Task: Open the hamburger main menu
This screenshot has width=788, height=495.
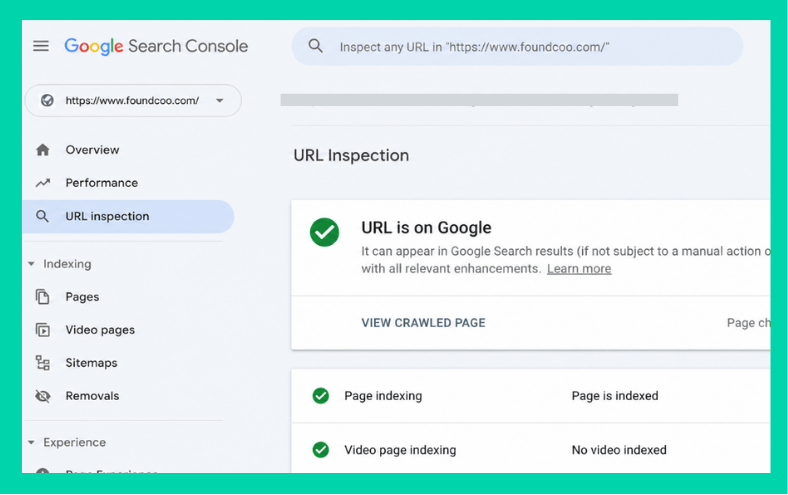Action: [x=41, y=46]
